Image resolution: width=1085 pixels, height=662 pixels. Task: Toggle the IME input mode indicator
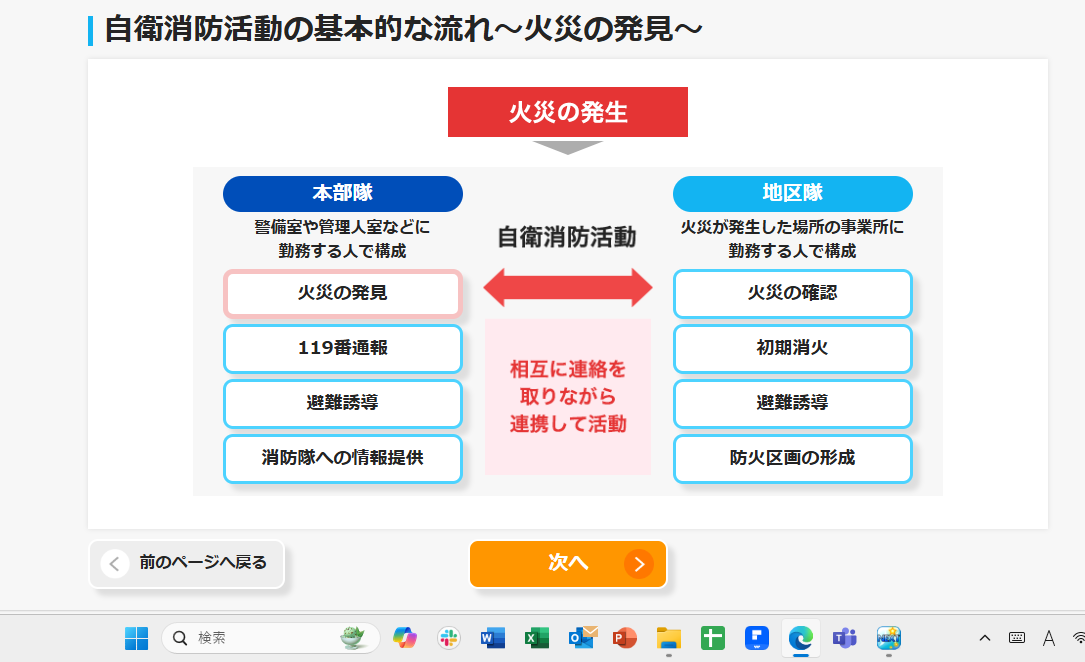click(1049, 638)
